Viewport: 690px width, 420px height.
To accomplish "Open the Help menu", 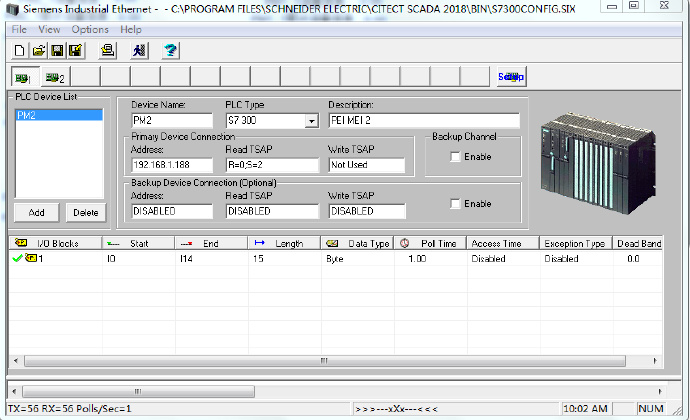I will (131, 29).
